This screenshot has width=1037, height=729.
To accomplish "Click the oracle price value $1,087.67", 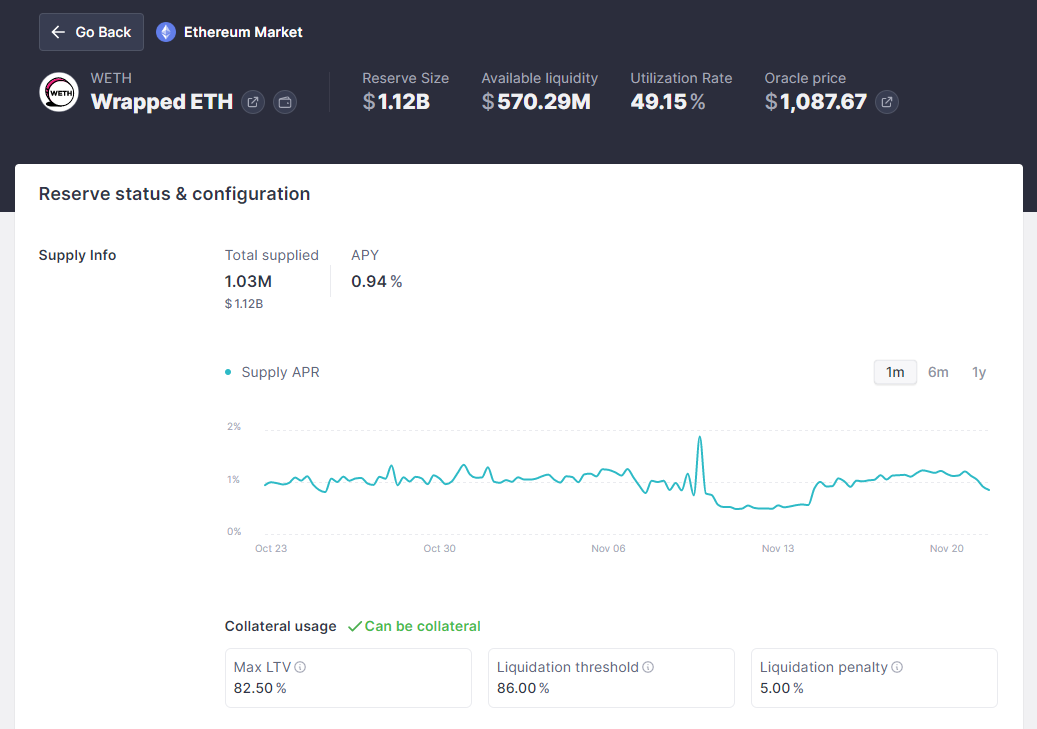I will (x=815, y=102).
